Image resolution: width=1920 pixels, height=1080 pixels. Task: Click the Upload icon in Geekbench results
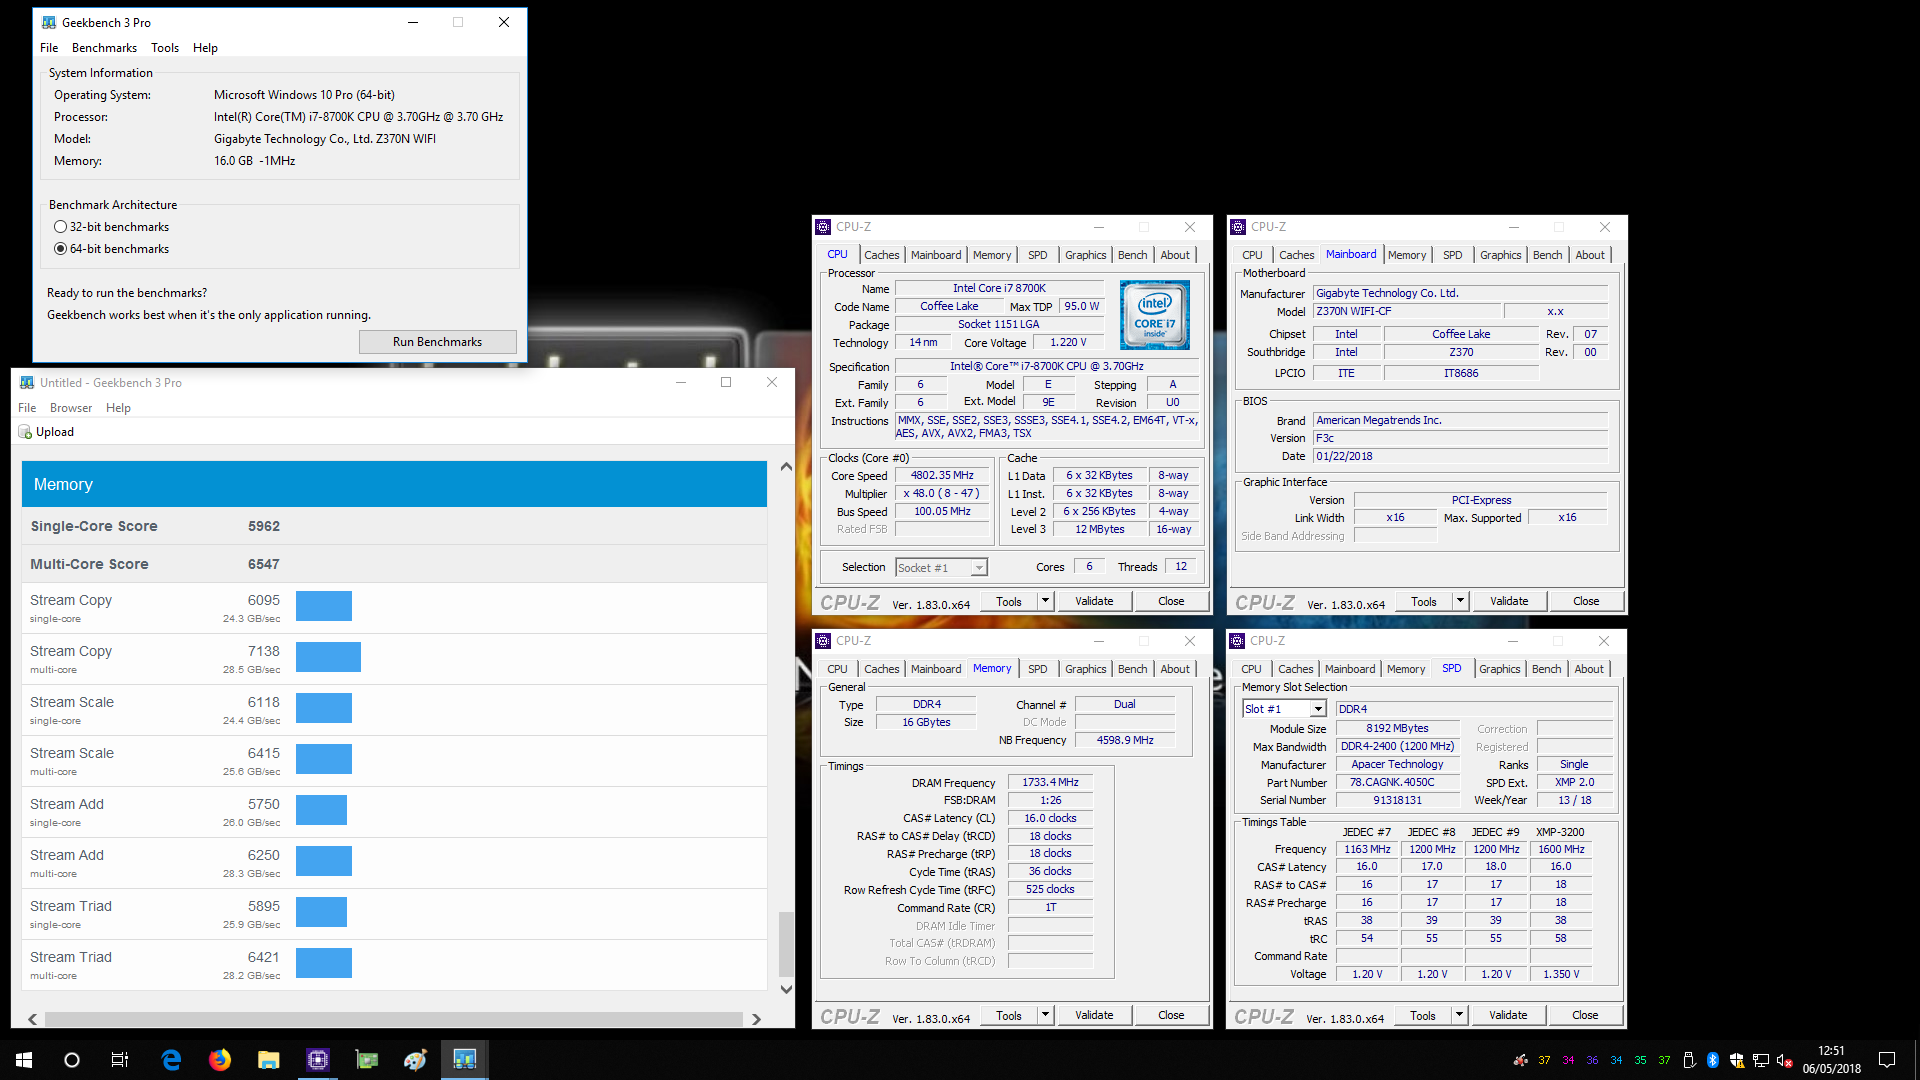click(x=25, y=432)
